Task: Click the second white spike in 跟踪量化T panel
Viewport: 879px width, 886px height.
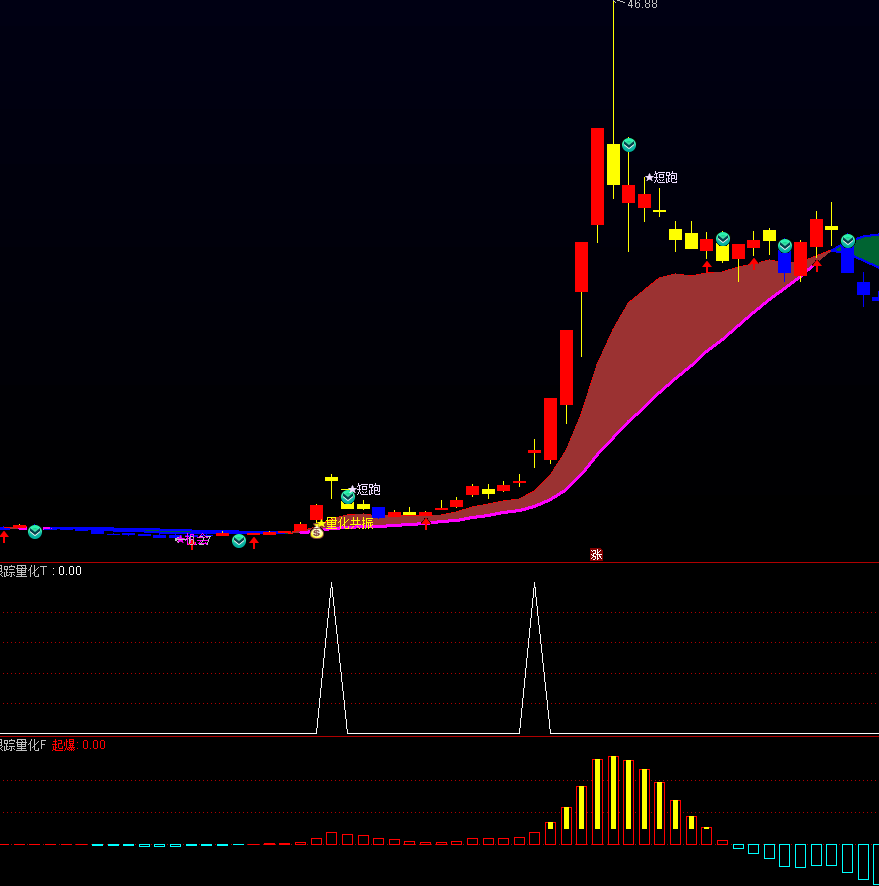Action: pos(535,650)
